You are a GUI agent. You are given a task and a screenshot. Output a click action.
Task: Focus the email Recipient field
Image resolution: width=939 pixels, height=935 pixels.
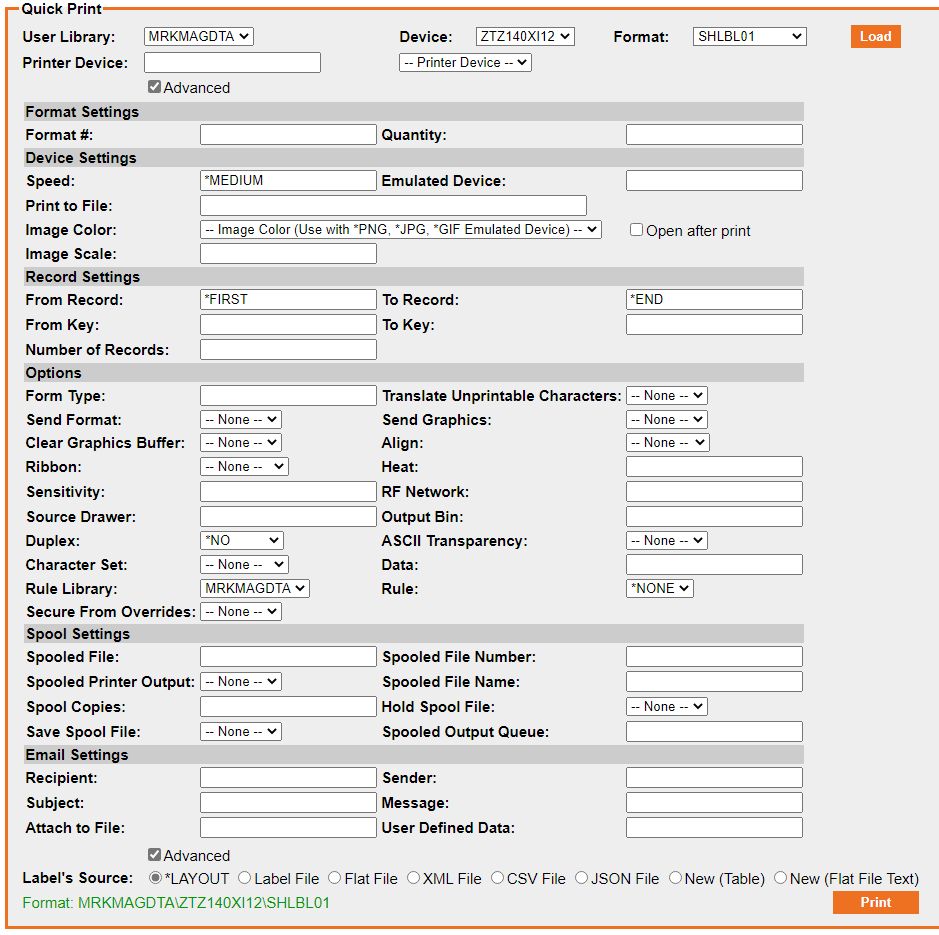(288, 777)
